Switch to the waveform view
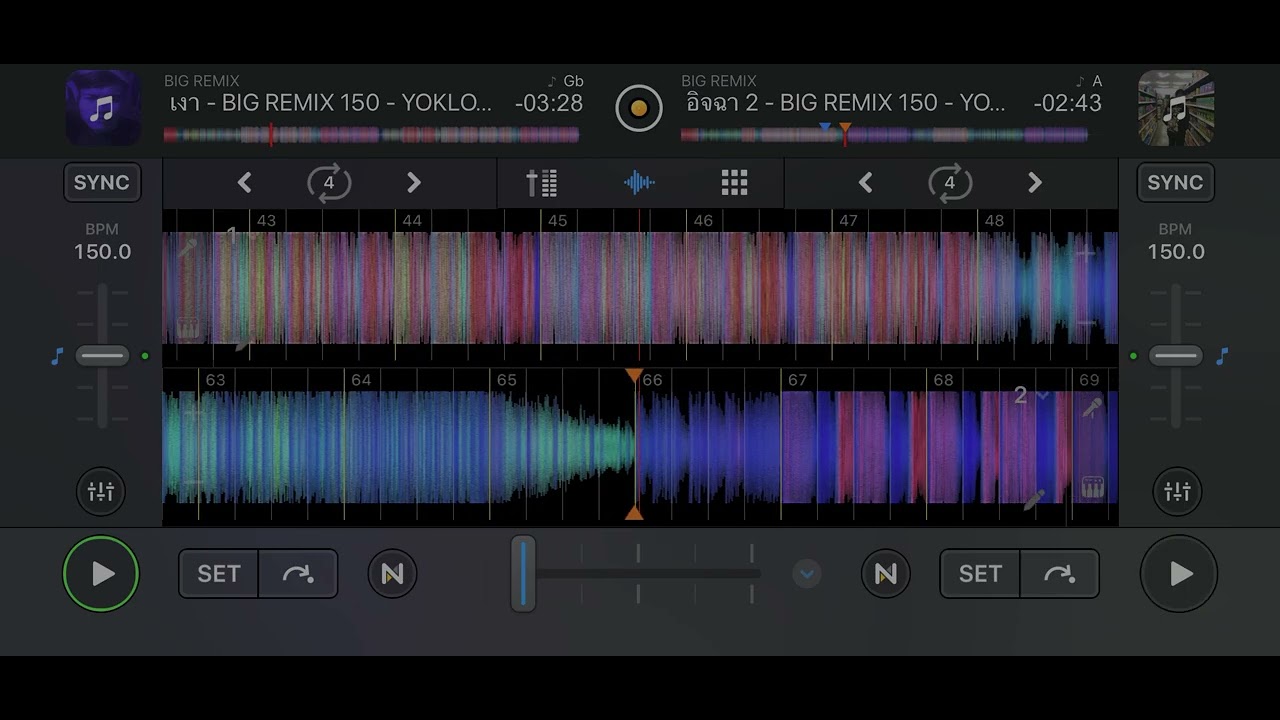 pyautogui.click(x=639, y=183)
